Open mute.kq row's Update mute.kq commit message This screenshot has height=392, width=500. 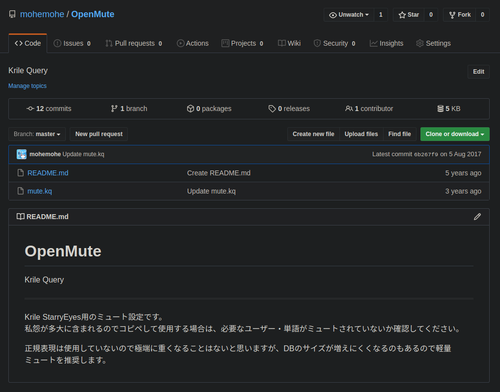(x=211, y=191)
